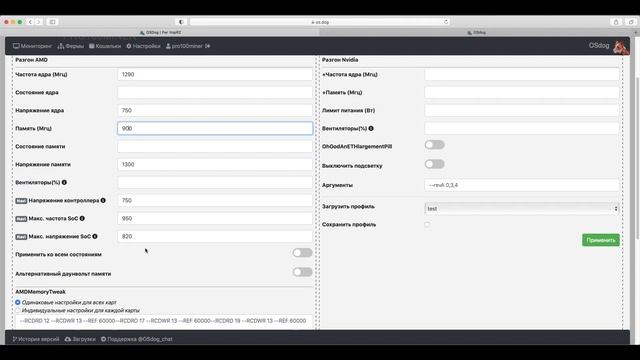Click the Разгон AMD section heading
The height and width of the screenshot is (360, 640).
(31, 60)
